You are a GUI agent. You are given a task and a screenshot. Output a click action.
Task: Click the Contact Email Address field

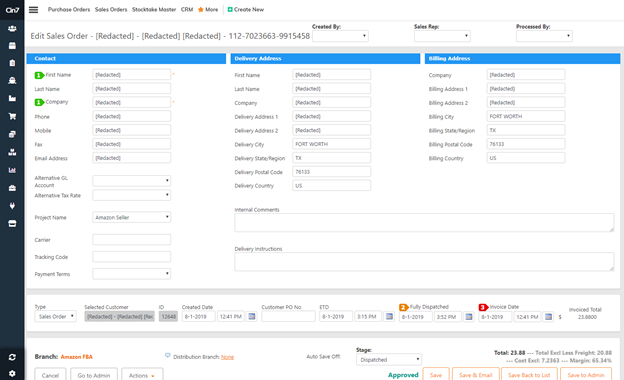point(132,158)
